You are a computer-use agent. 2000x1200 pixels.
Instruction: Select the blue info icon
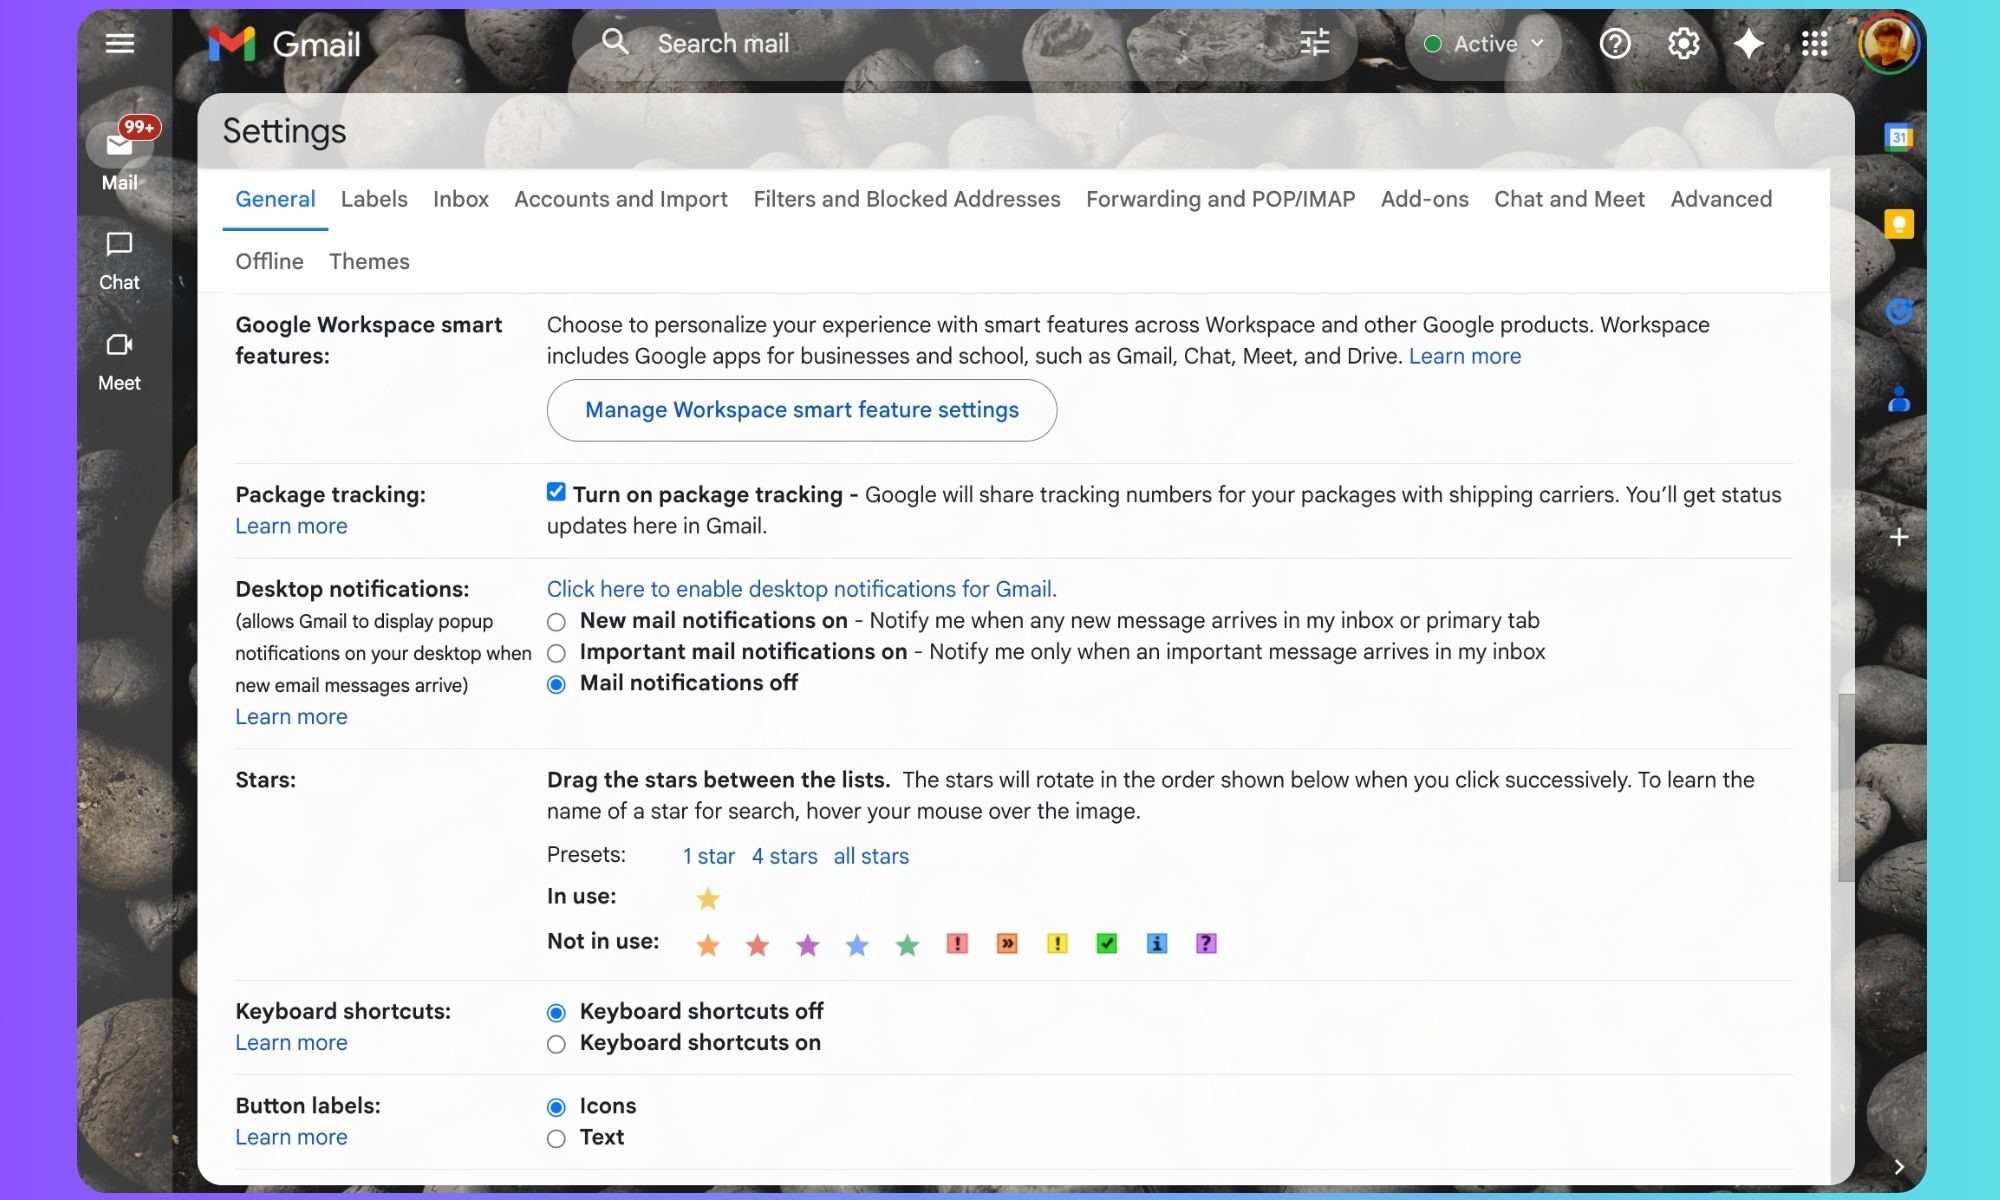pos(1157,943)
